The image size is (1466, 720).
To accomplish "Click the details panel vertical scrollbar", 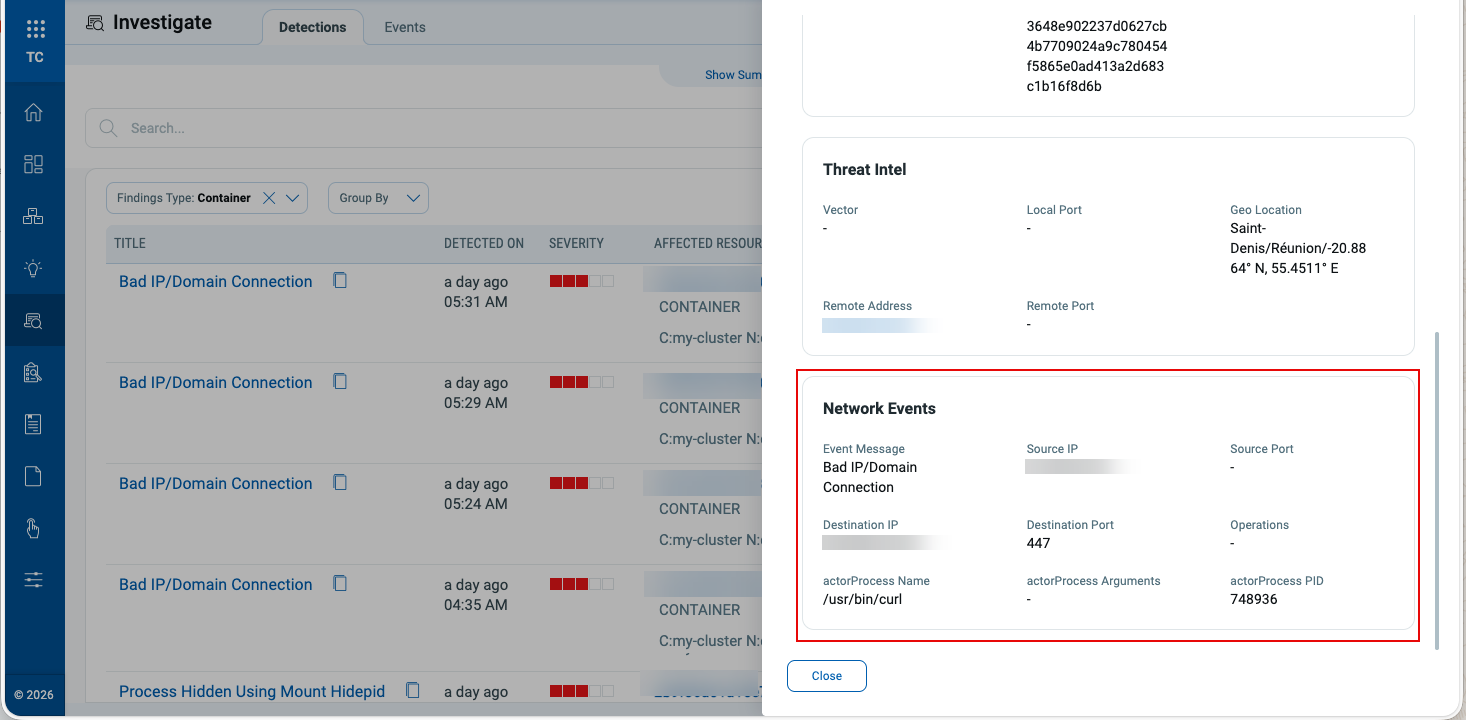I will coord(1437,490).
